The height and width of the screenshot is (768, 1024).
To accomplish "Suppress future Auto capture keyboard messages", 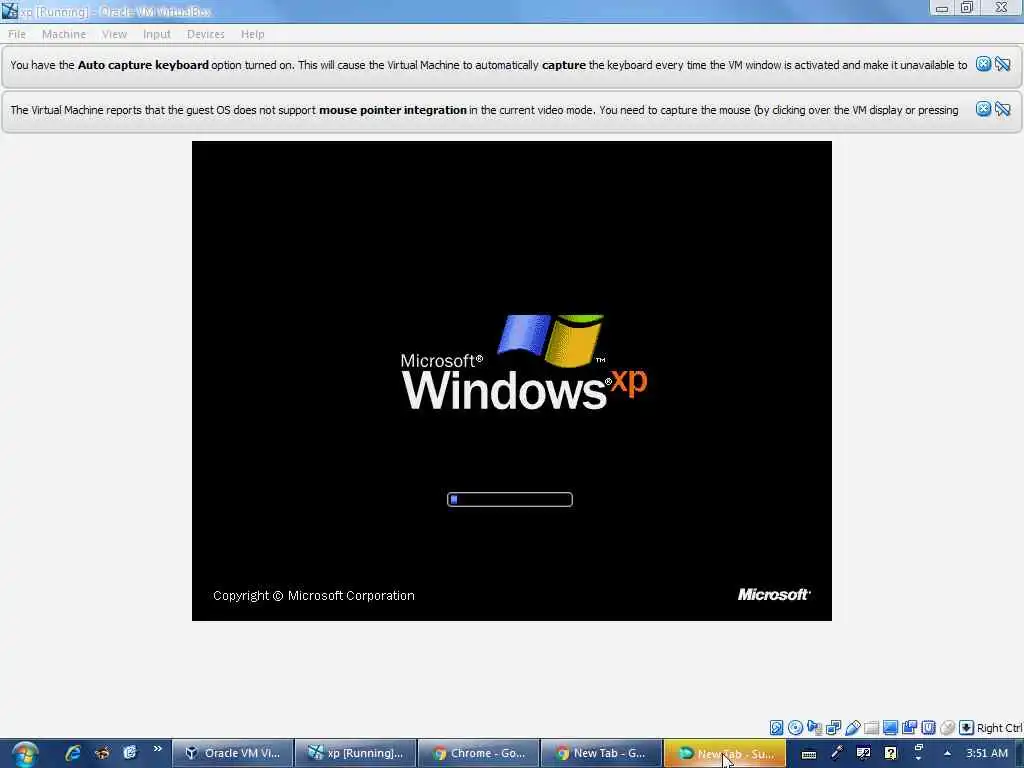I will 1002,64.
